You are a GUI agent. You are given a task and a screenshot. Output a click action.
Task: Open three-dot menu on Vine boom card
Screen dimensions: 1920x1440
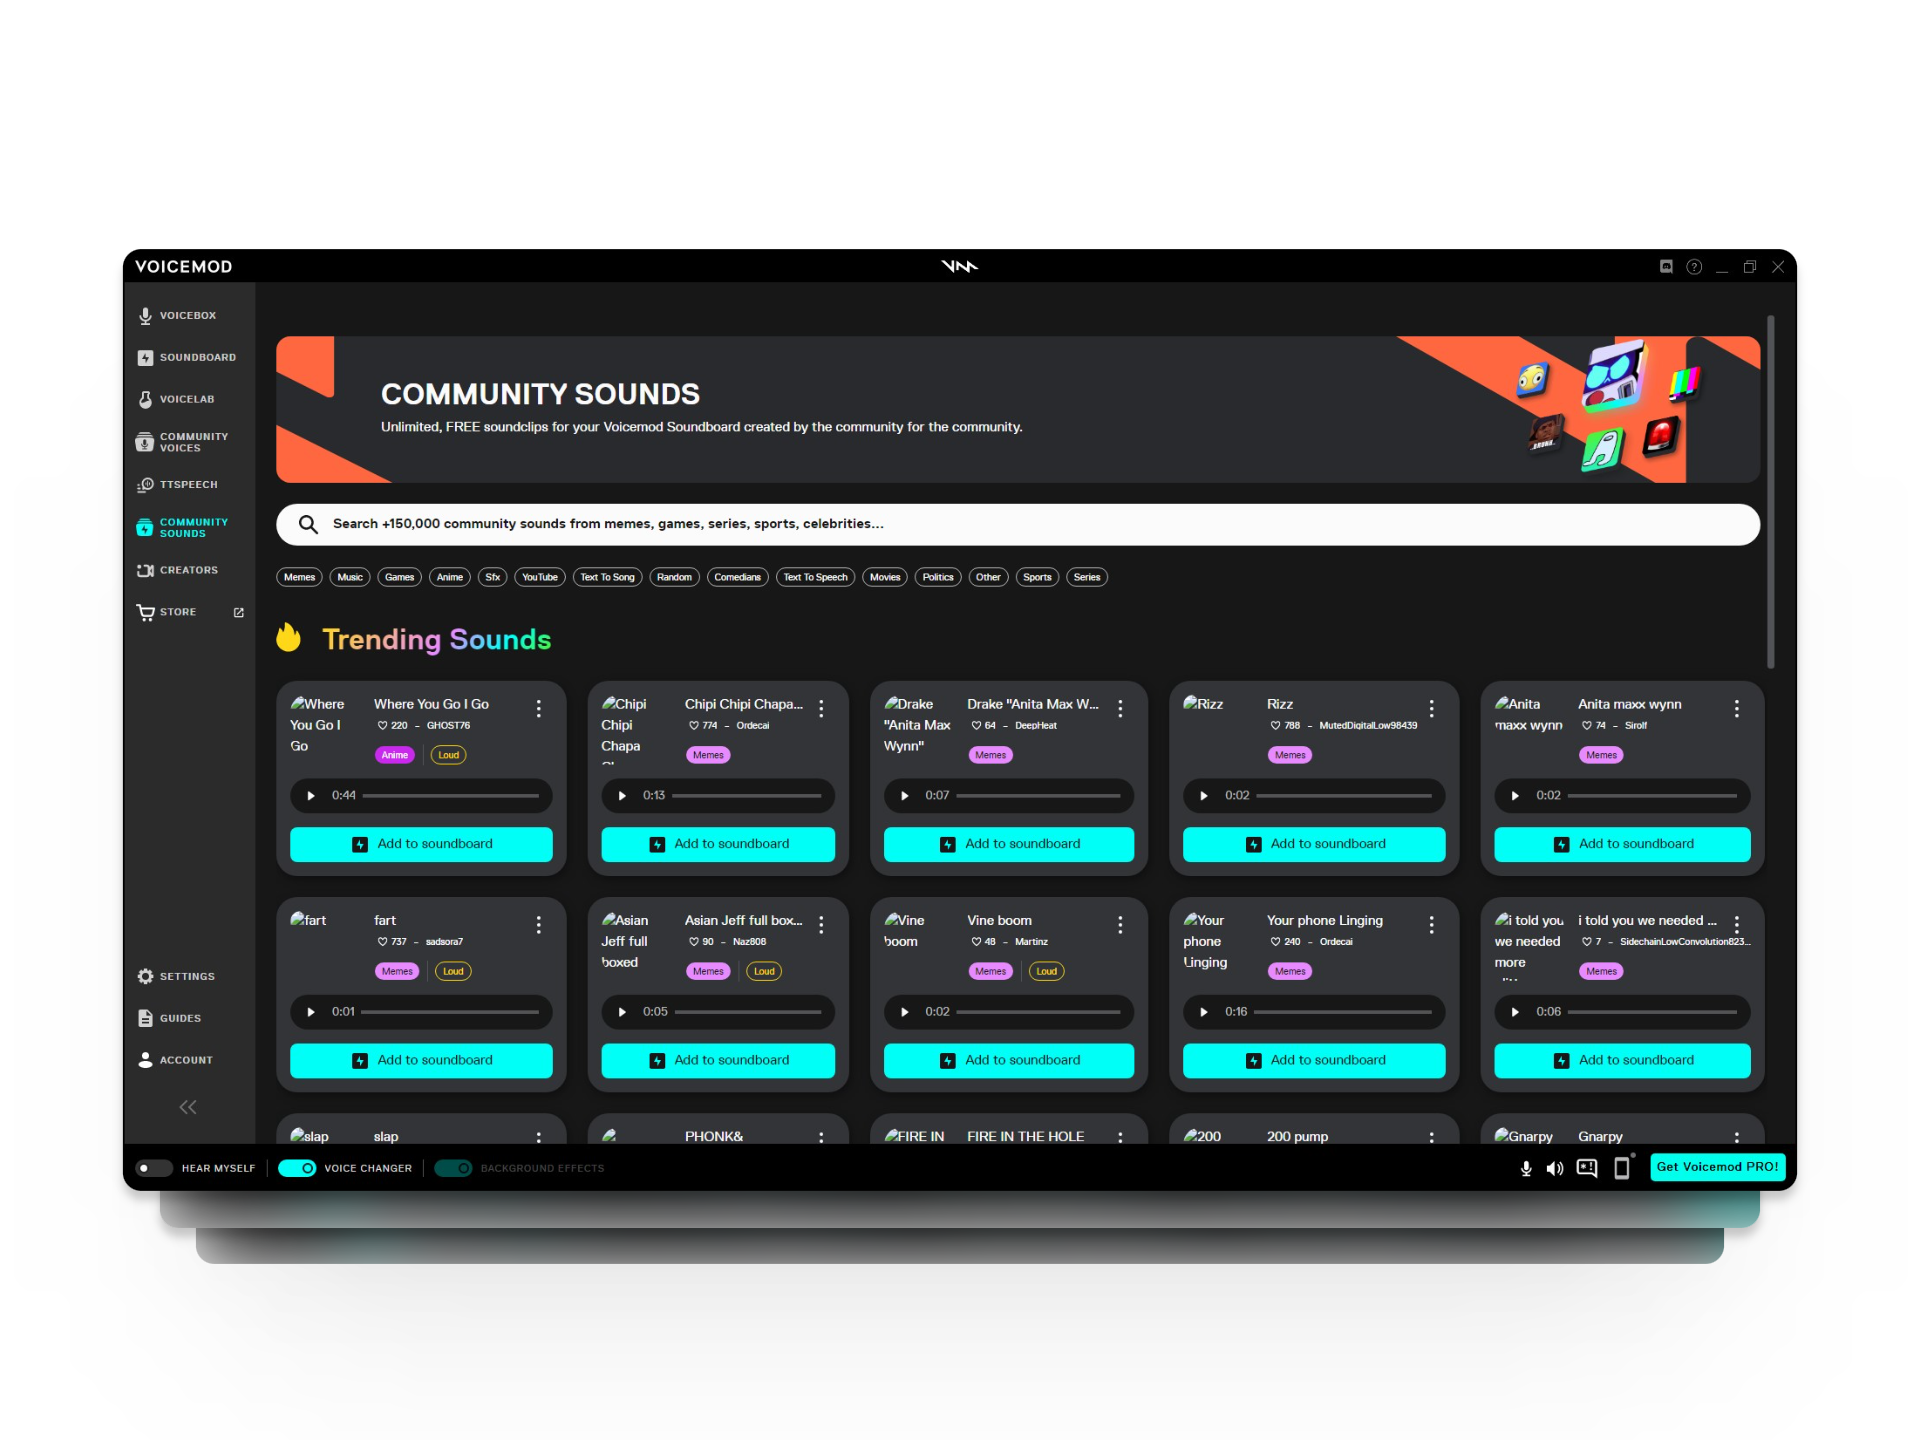click(x=1120, y=925)
